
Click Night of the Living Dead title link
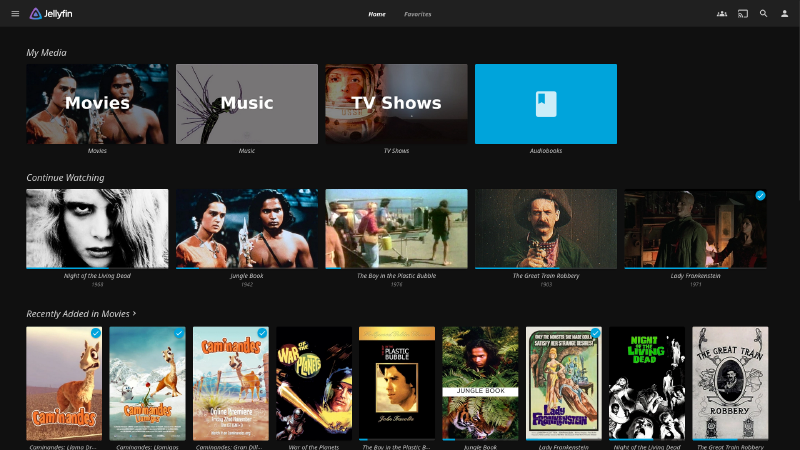[x=97, y=275]
